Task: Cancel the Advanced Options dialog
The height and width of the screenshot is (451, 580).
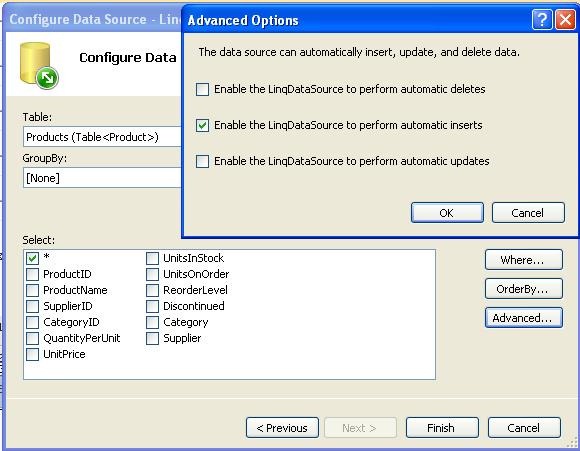Action: (x=528, y=213)
